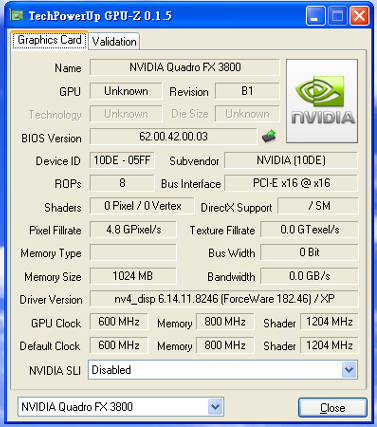
Task: Click the GPU Clock field 600 MHz
Action: [119, 322]
